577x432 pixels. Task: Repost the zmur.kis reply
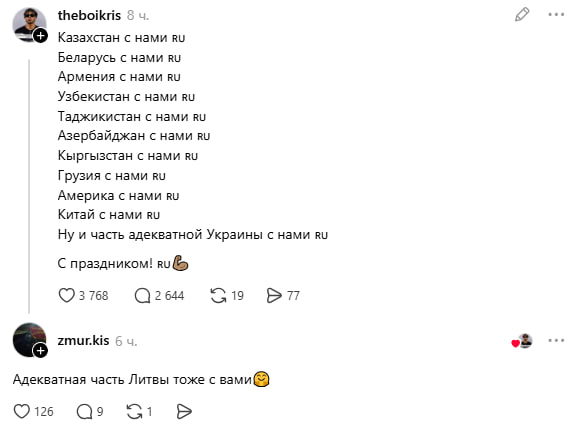(134, 411)
